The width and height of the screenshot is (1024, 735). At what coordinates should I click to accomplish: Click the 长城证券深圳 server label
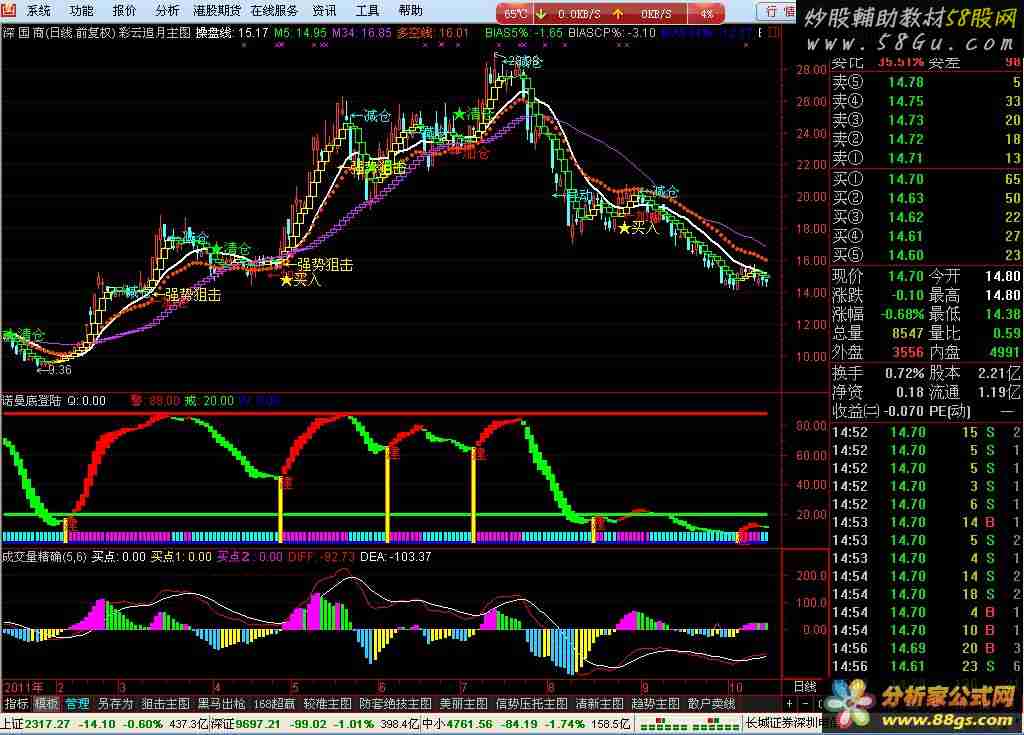pyautogui.click(x=784, y=724)
